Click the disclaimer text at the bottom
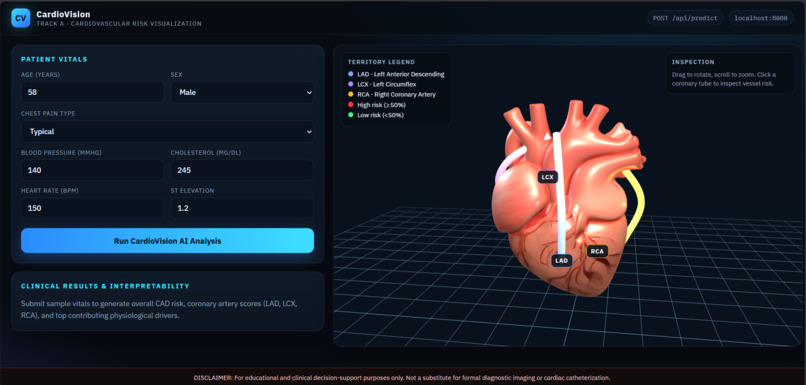Viewport: 806px width, 385px height. (x=402, y=377)
